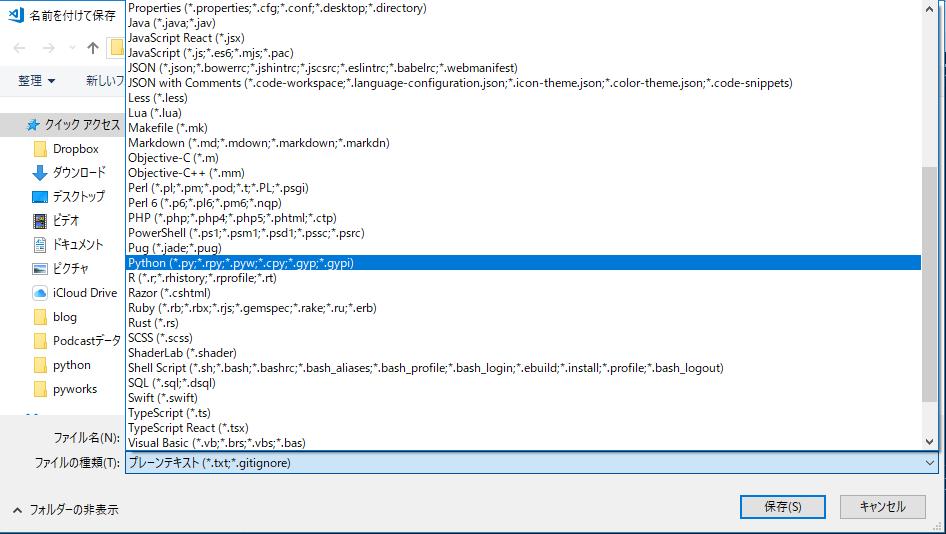
Task: Choose R (*.r) file type
Action: (x=523, y=278)
